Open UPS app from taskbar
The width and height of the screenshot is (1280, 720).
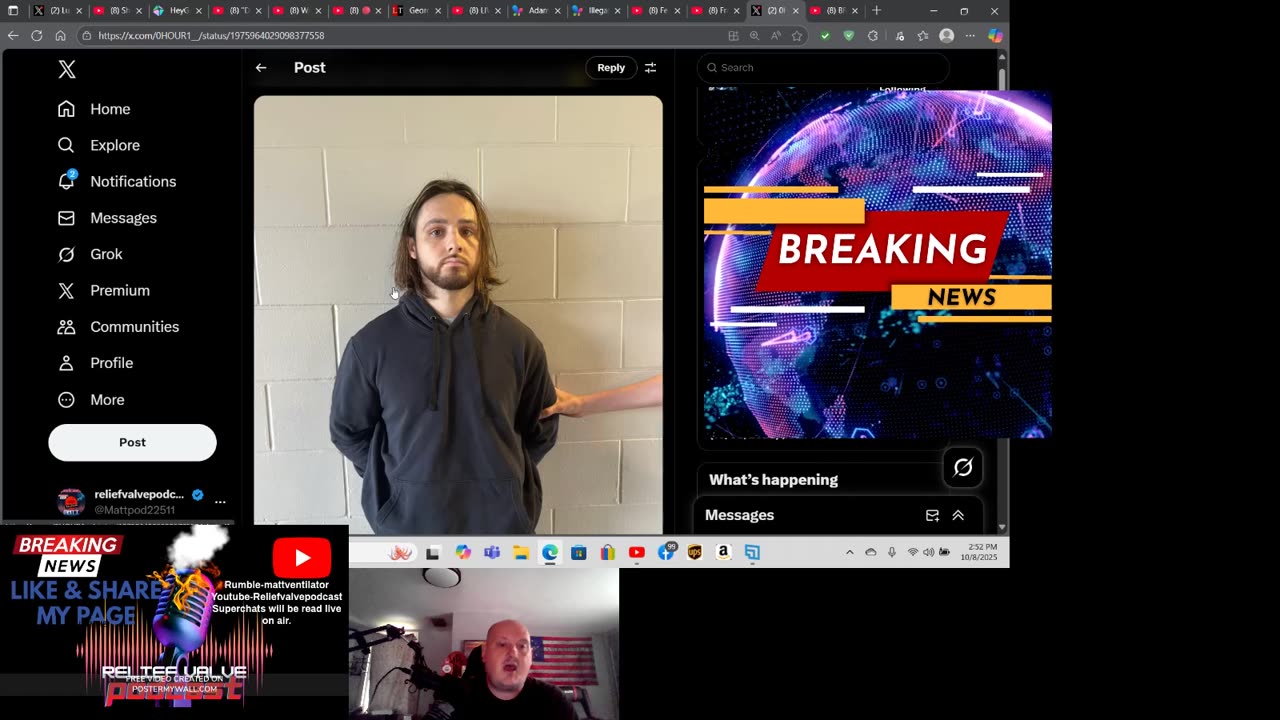[695, 552]
